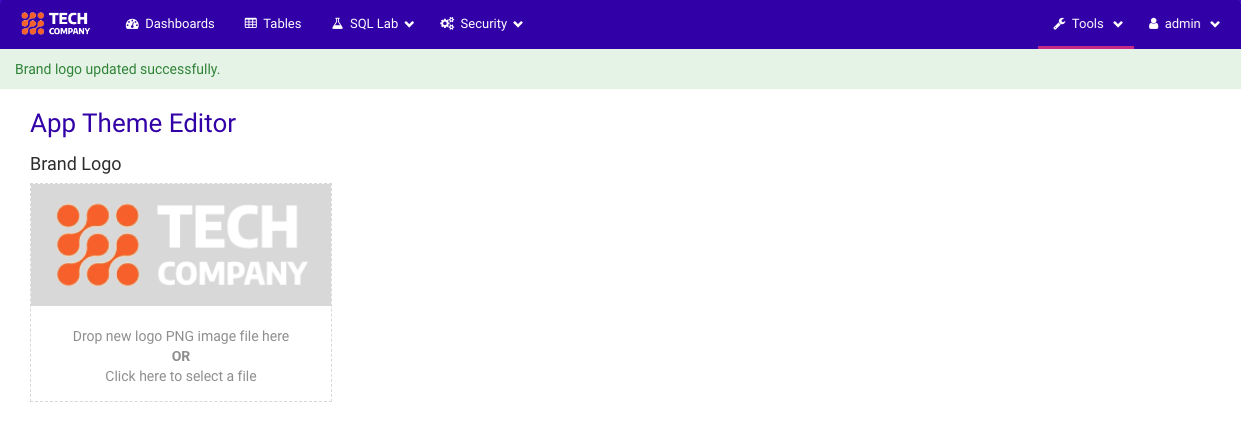Click the 'Brand Logo' section label

point(76,164)
